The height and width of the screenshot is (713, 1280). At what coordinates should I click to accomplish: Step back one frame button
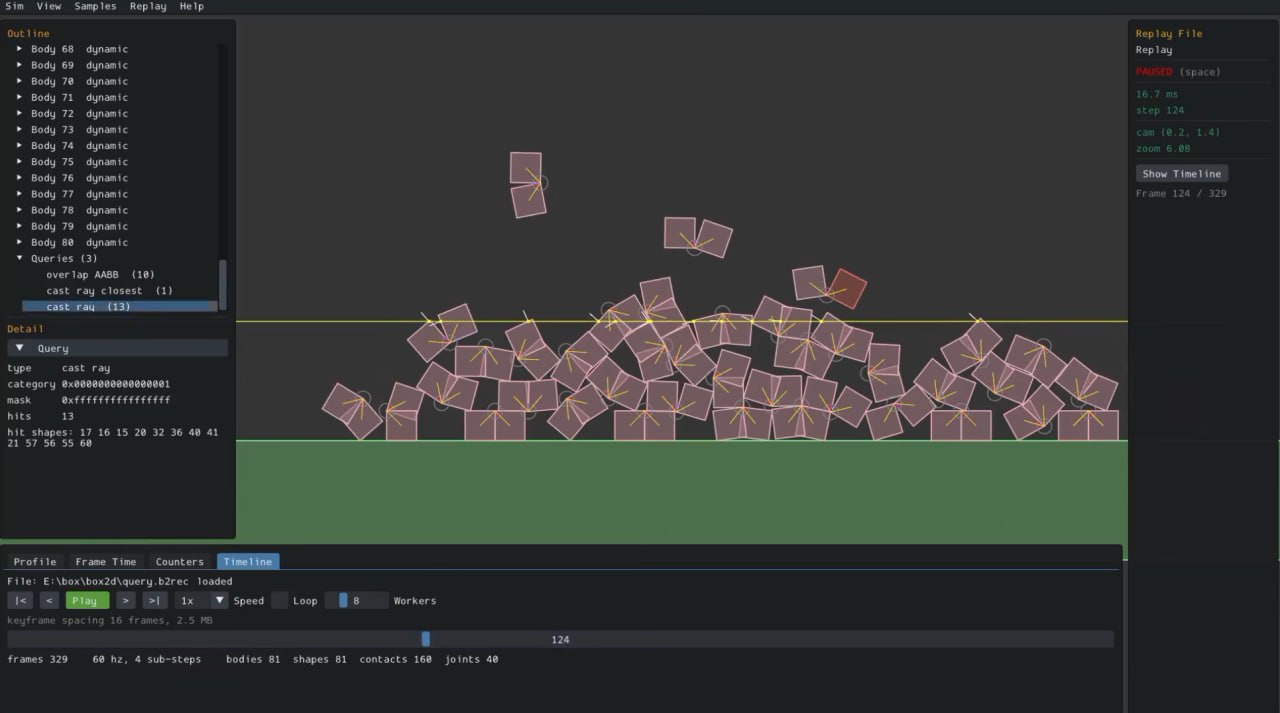[x=49, y=601]
